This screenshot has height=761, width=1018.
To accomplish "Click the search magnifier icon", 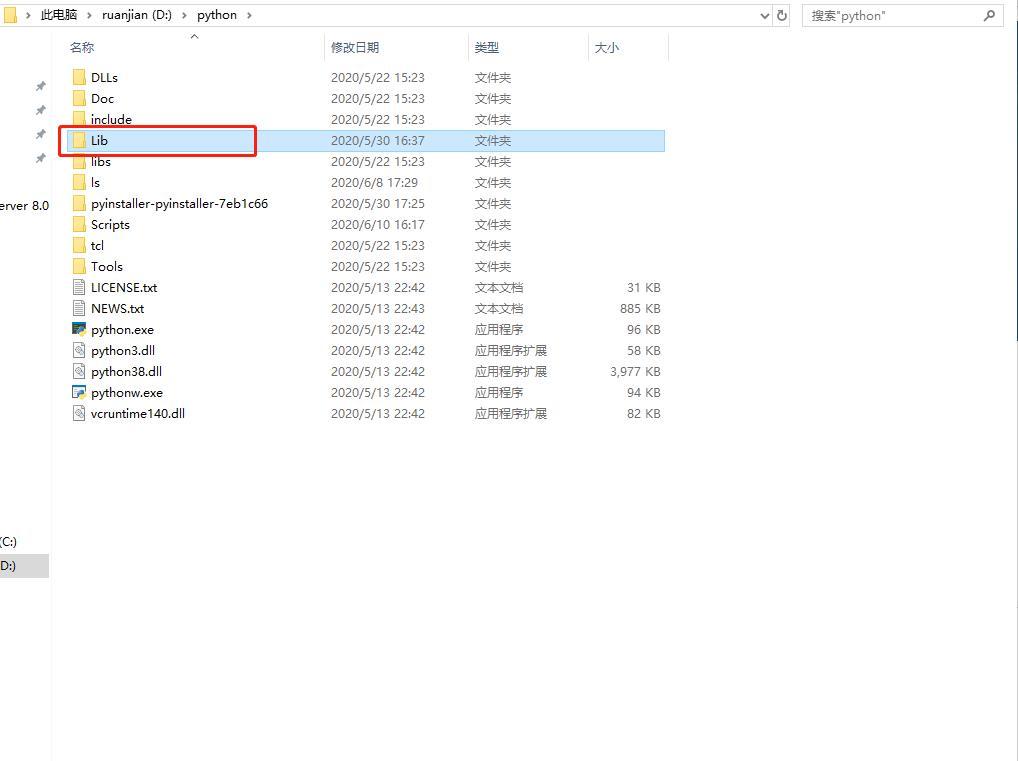I will [x=988, y=16].
